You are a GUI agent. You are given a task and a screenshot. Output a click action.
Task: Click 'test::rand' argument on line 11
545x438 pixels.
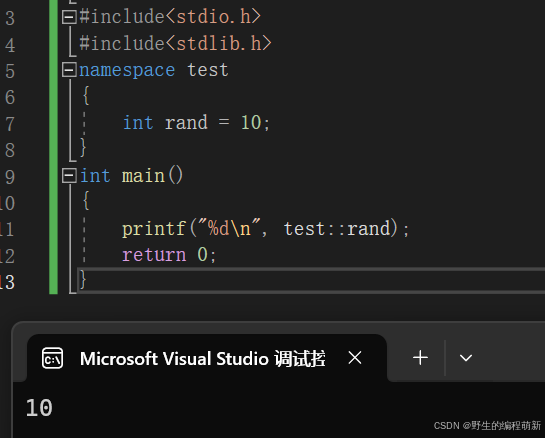337,229
